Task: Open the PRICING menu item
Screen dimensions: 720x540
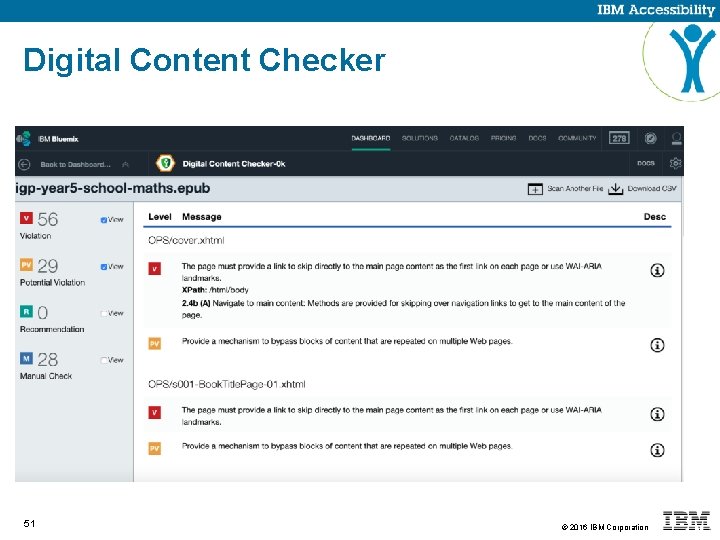Action: (503, 138)
